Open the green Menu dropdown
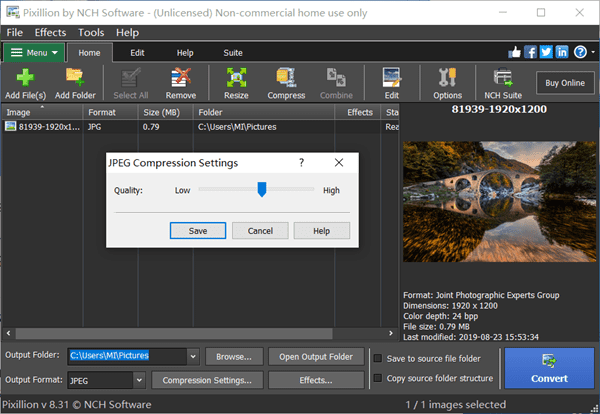This screenshot has height=414, width=600. [x=34, y=52]
